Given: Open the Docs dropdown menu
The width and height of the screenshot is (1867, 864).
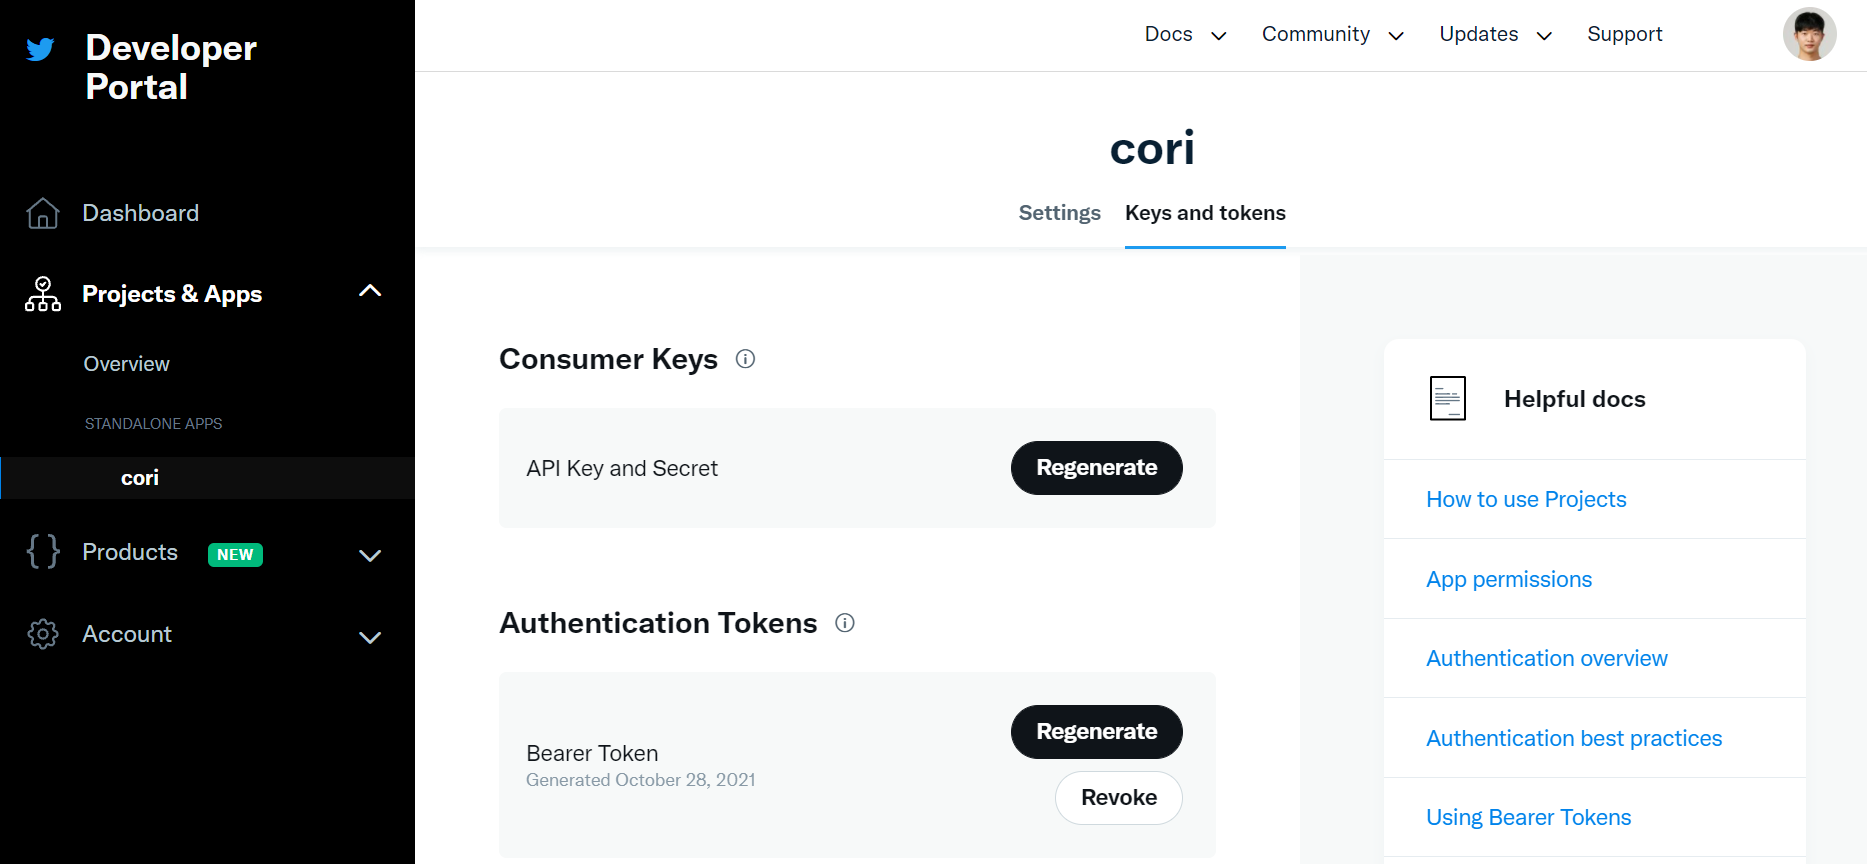Looking at the screenshot, I should (1185, 34).
